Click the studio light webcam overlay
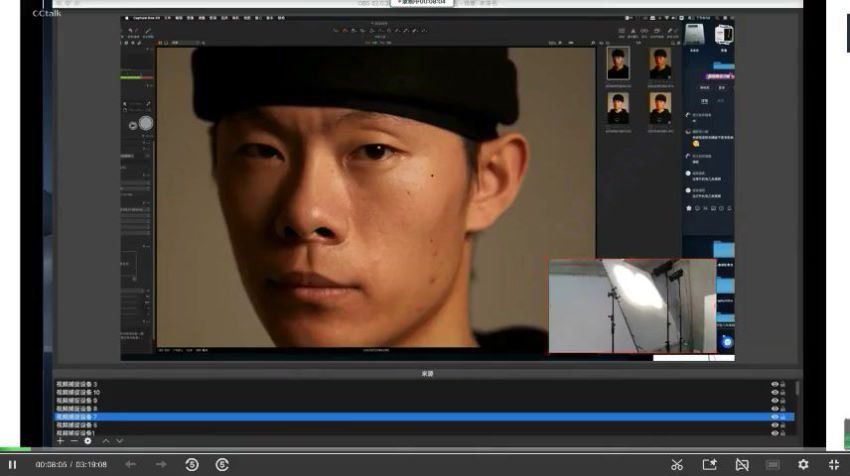The width and height of the screenshot is (850, 476). pyautogui.click(x=633, y=306)
